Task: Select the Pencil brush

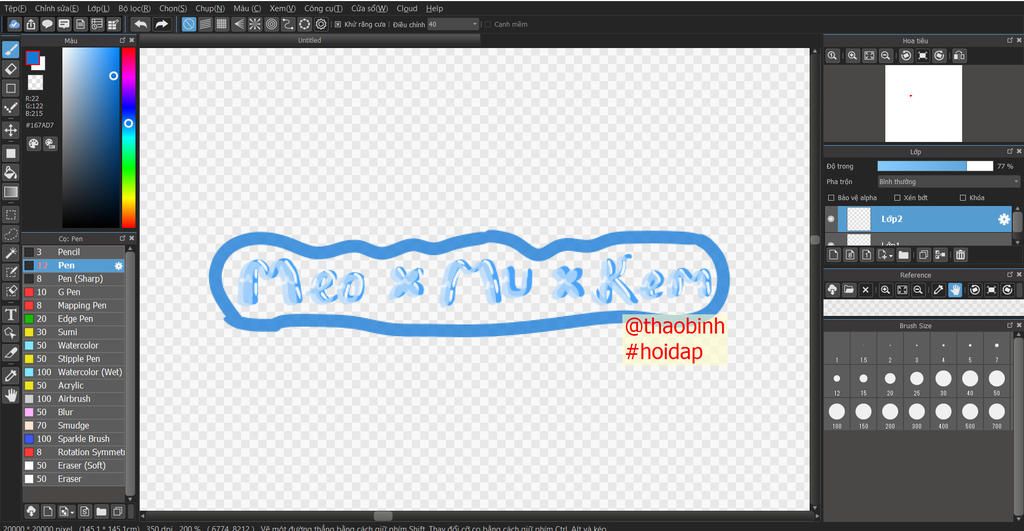Action: point(74,252)
